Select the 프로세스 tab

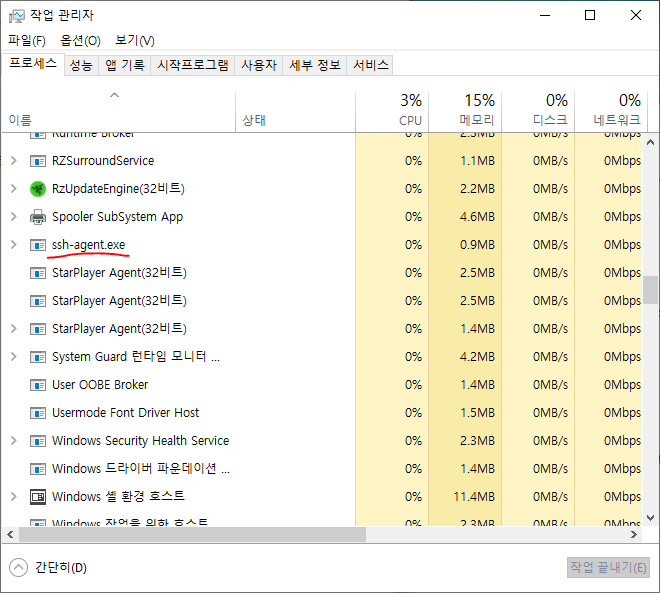pos(33,64)
